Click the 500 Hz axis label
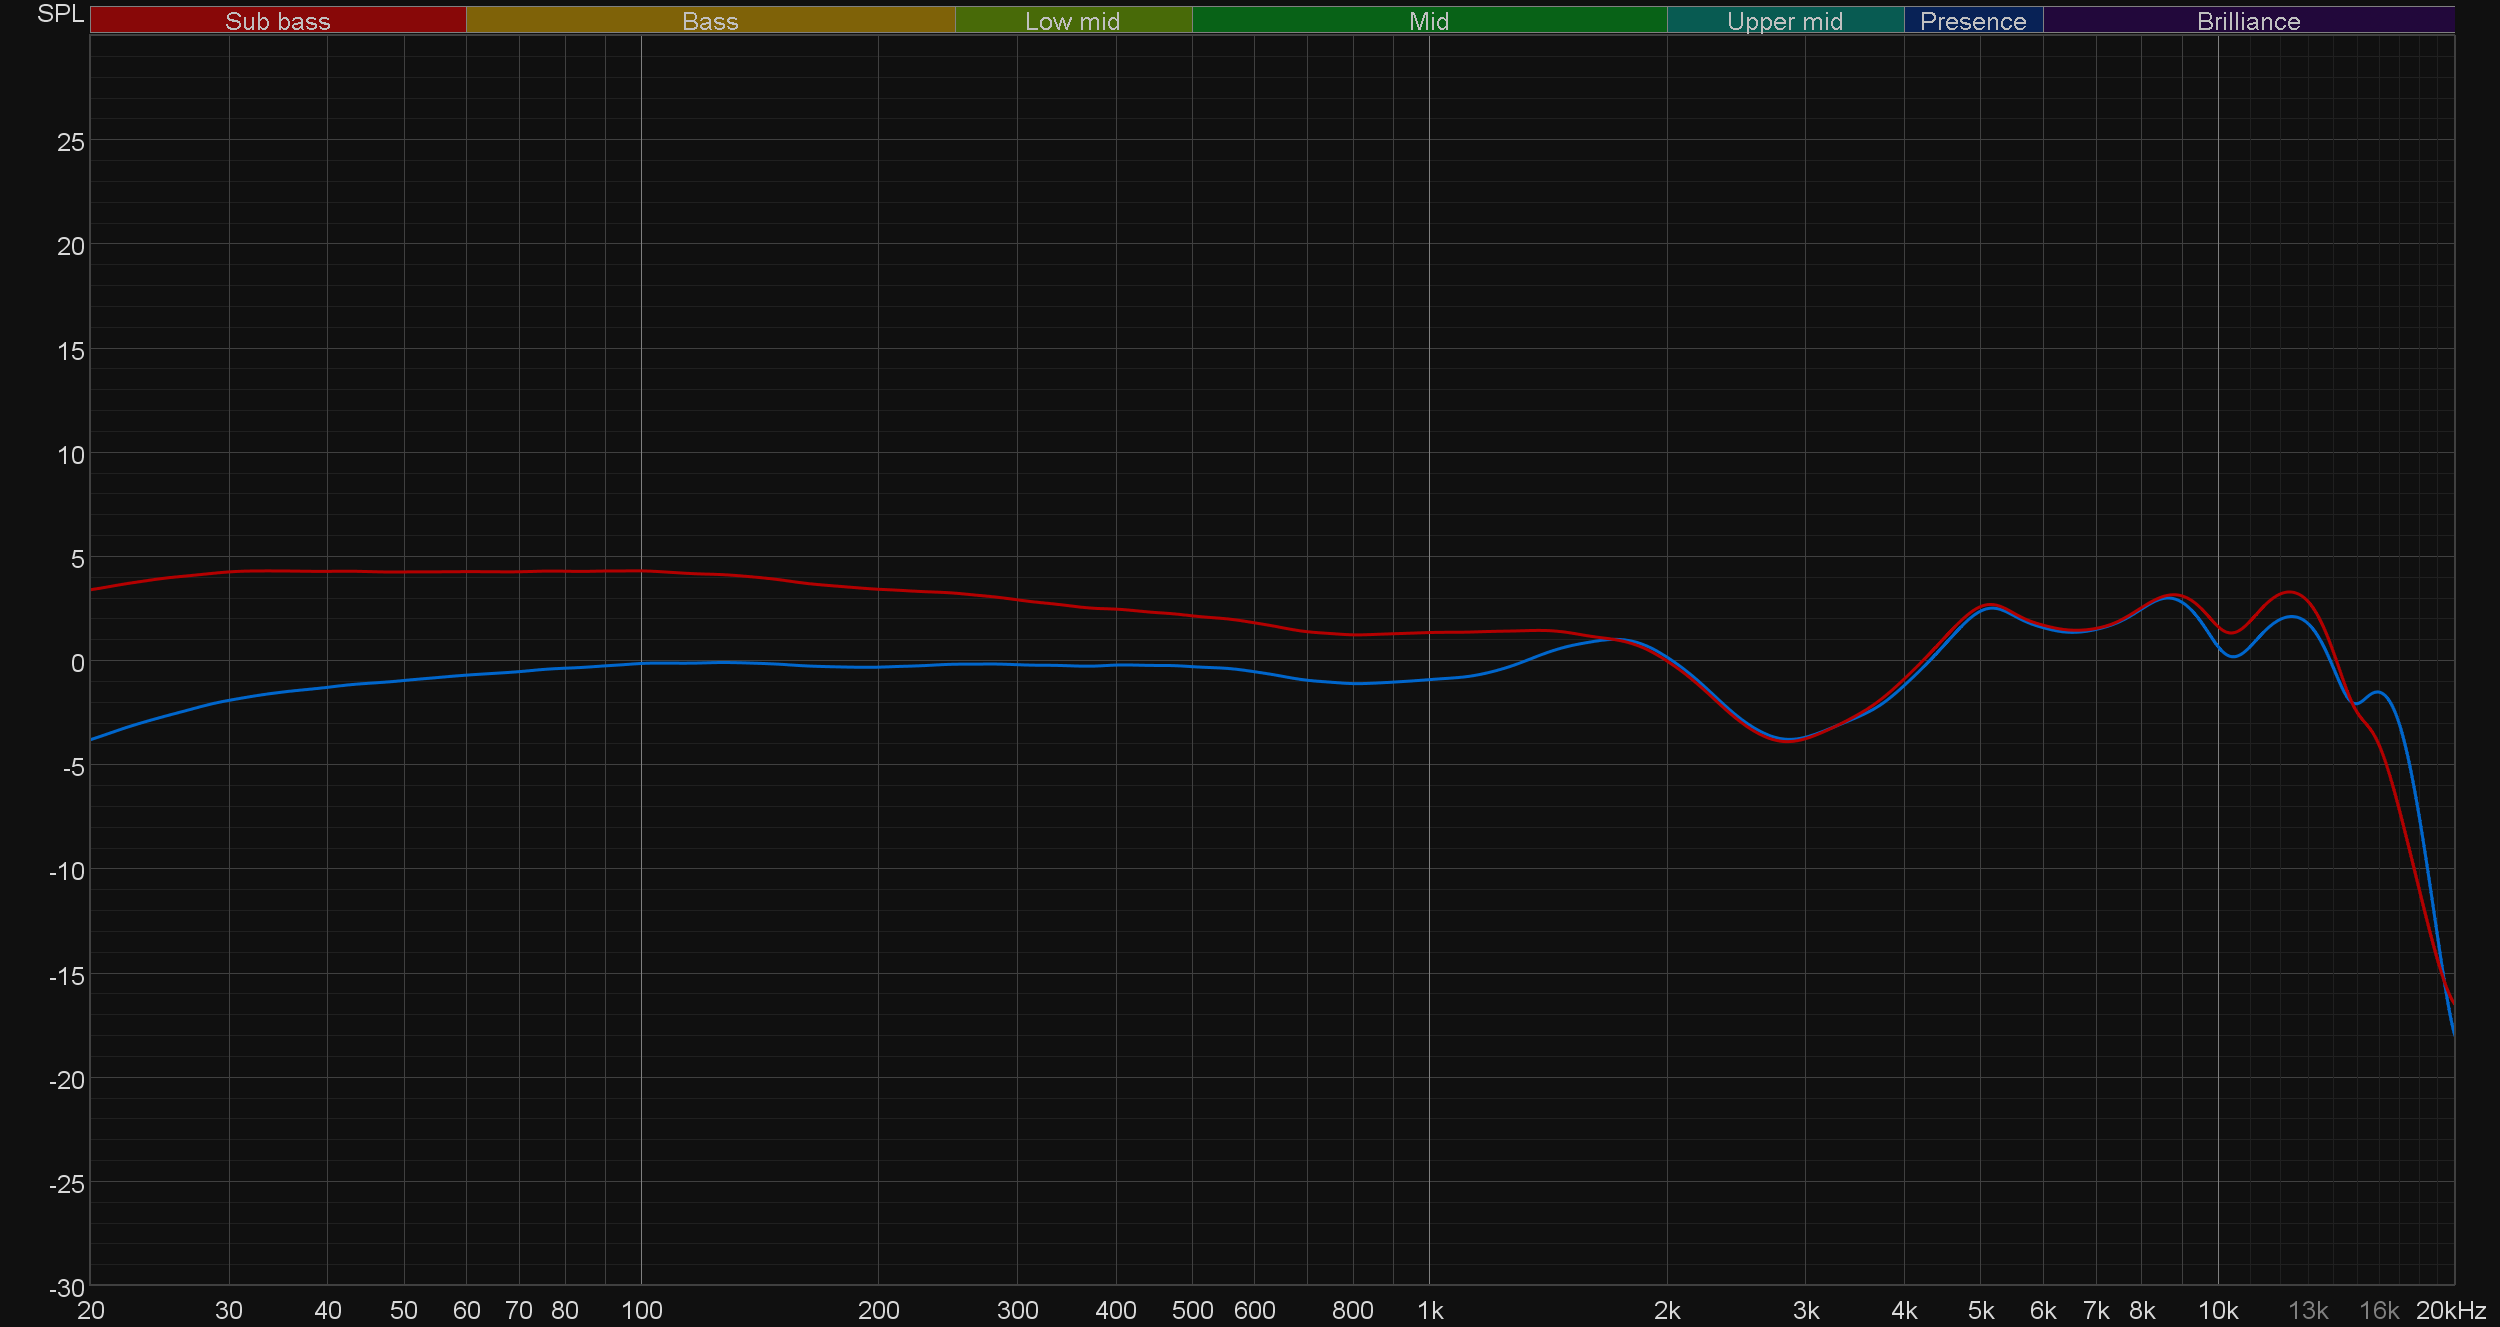This screenshot has width=2500, height=1327. (x=1192, y=1310)
